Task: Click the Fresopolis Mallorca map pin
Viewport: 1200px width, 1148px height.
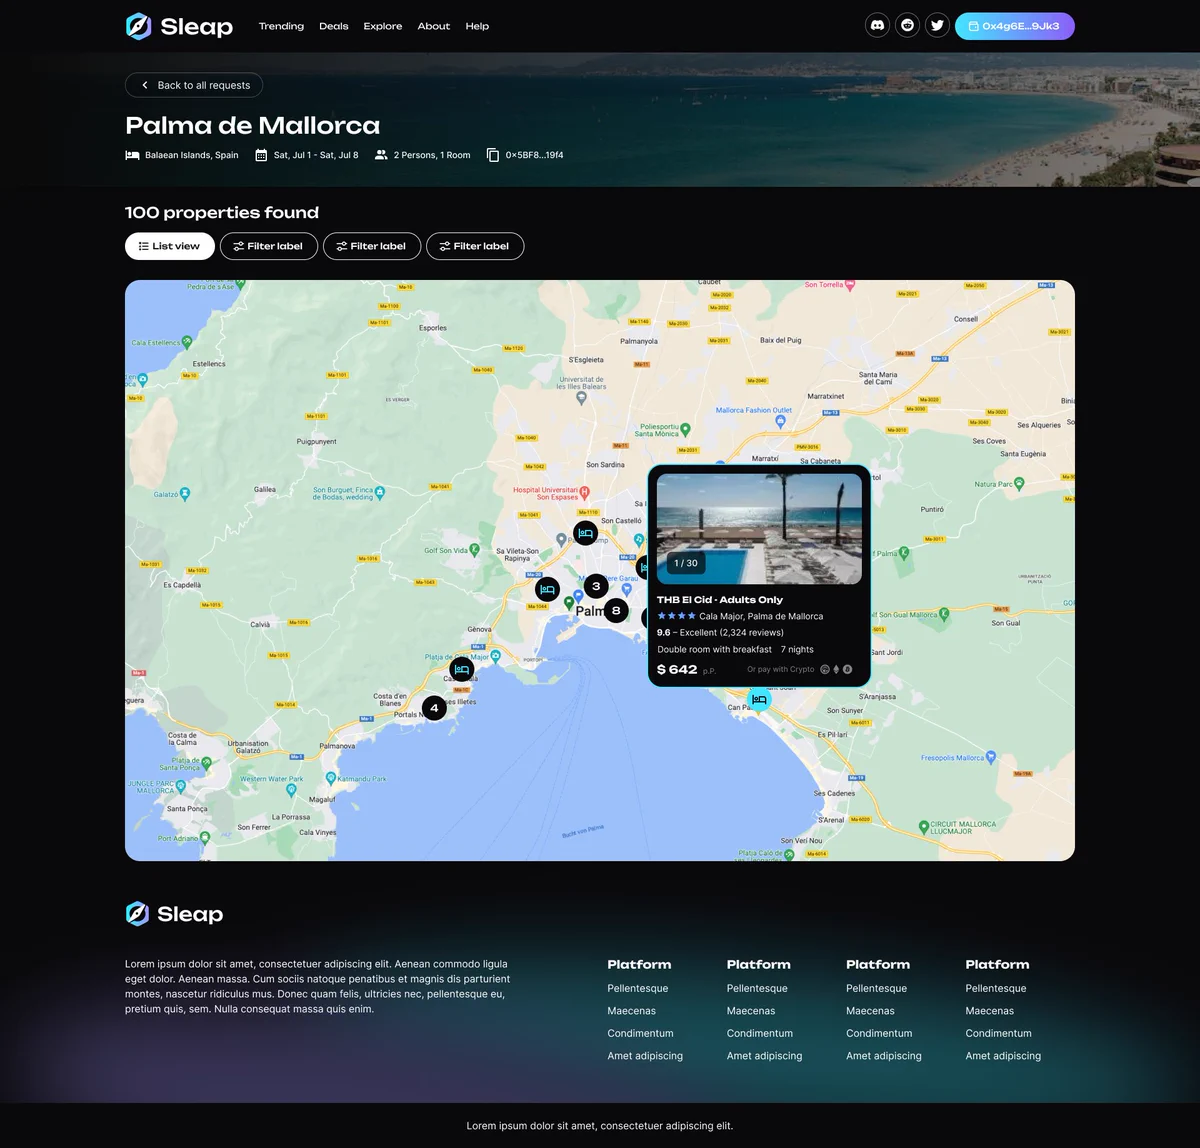Action: point(991,757)
